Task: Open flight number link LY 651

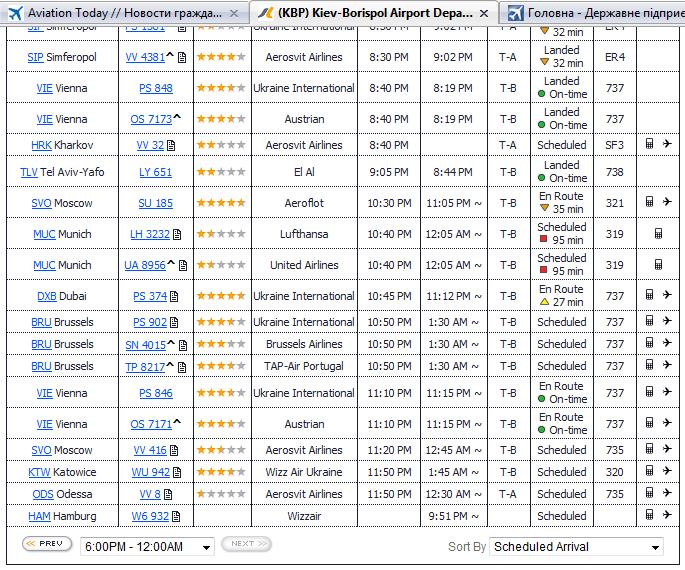Action: (155, 172)
